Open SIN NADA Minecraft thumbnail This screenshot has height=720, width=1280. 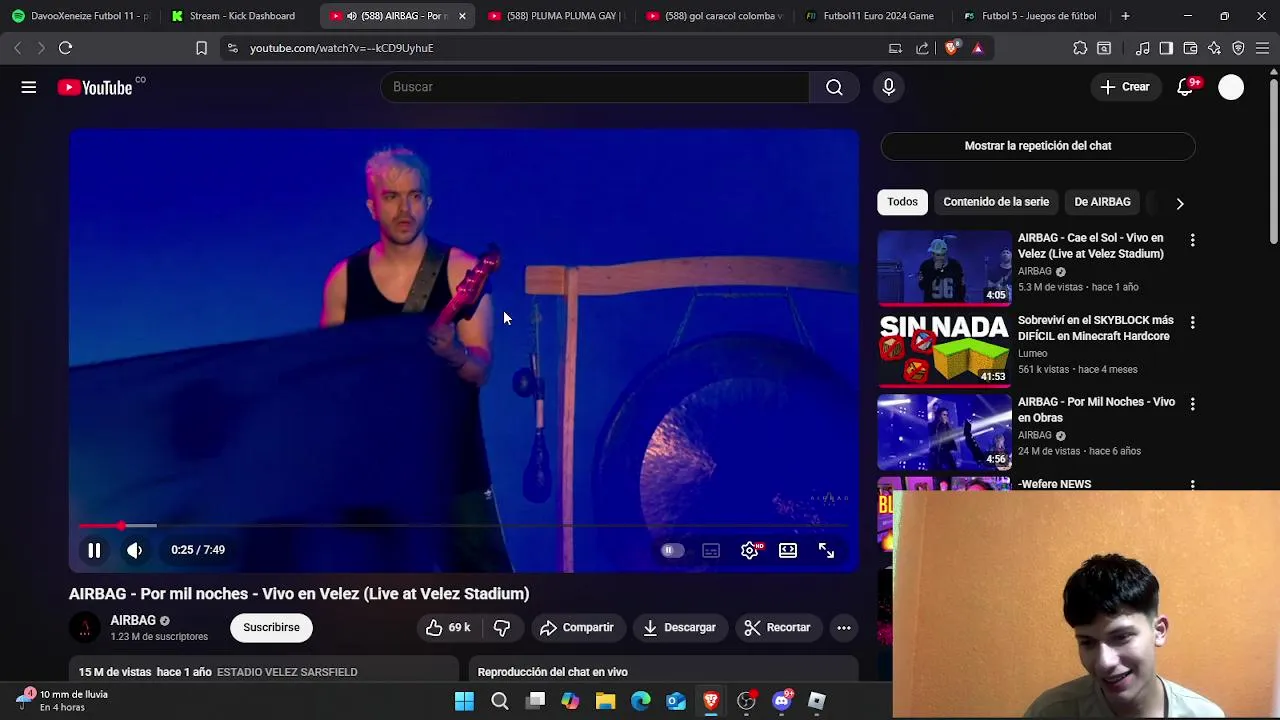click(x=945, y=350)
